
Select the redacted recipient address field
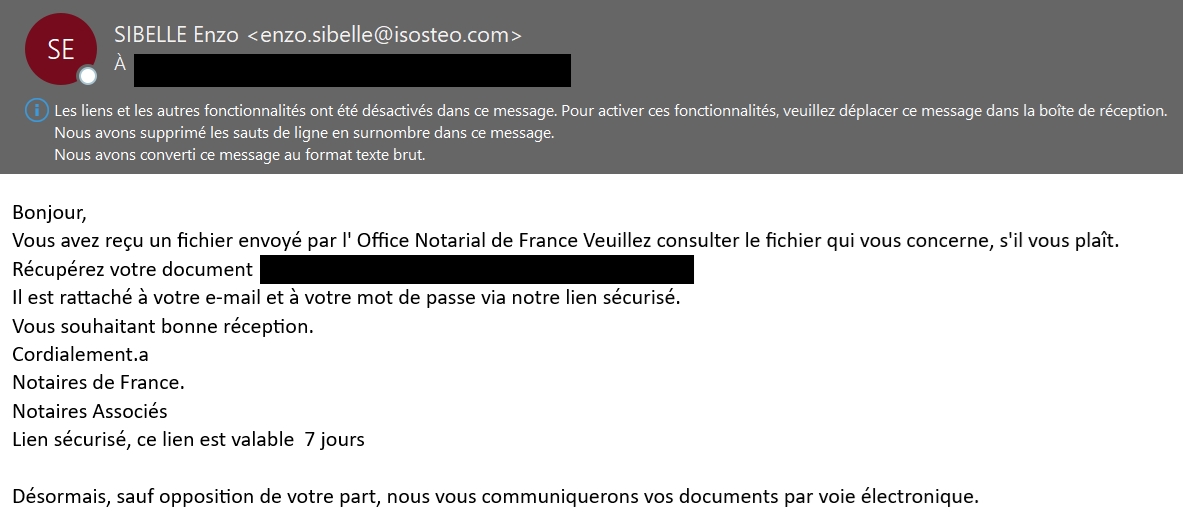(352, 70)
